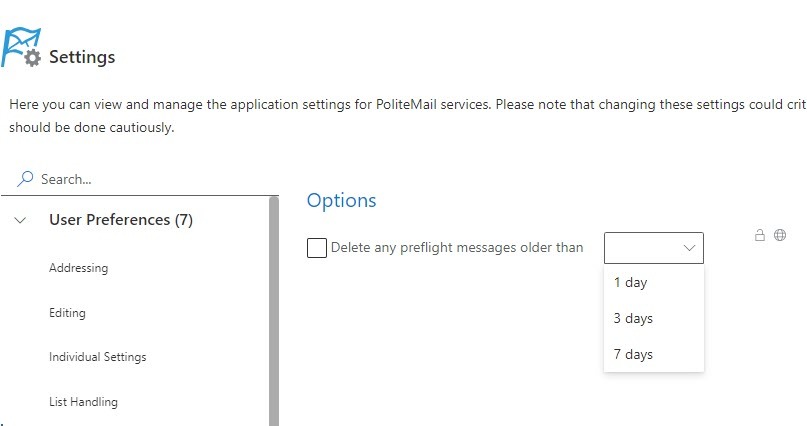Go to the Editing preferences
Screen dimensions: 807x426
(x=67, y=313)
